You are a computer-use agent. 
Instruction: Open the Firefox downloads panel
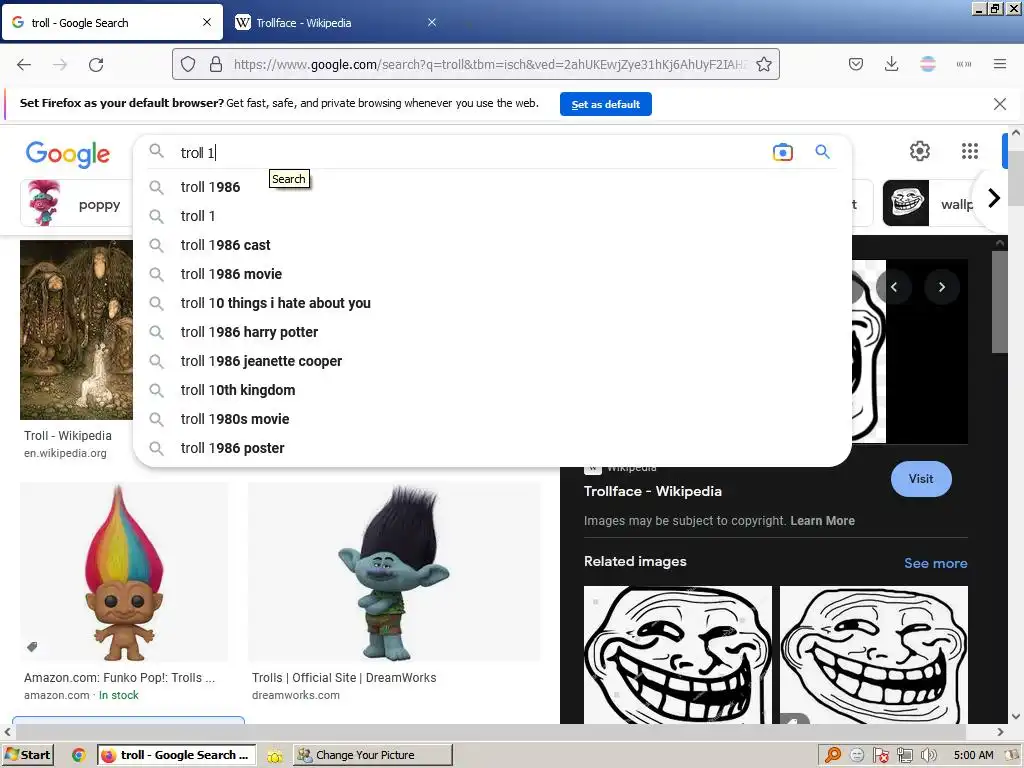[x=891, y=64]
